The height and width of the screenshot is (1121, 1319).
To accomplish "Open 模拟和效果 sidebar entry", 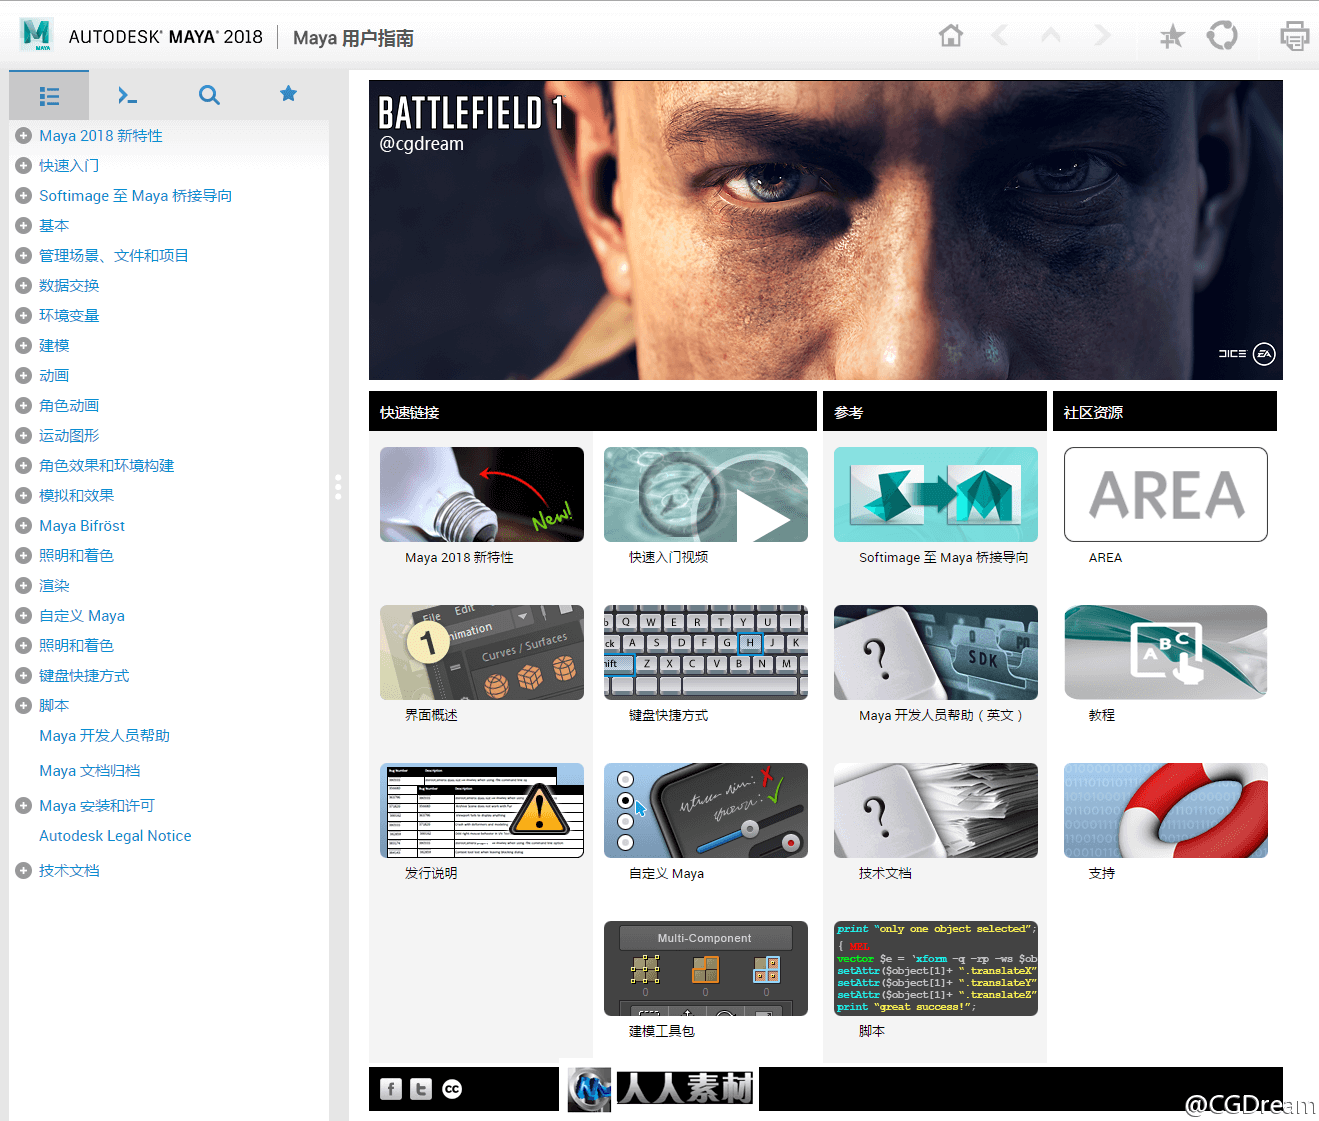I will [76, 495].
